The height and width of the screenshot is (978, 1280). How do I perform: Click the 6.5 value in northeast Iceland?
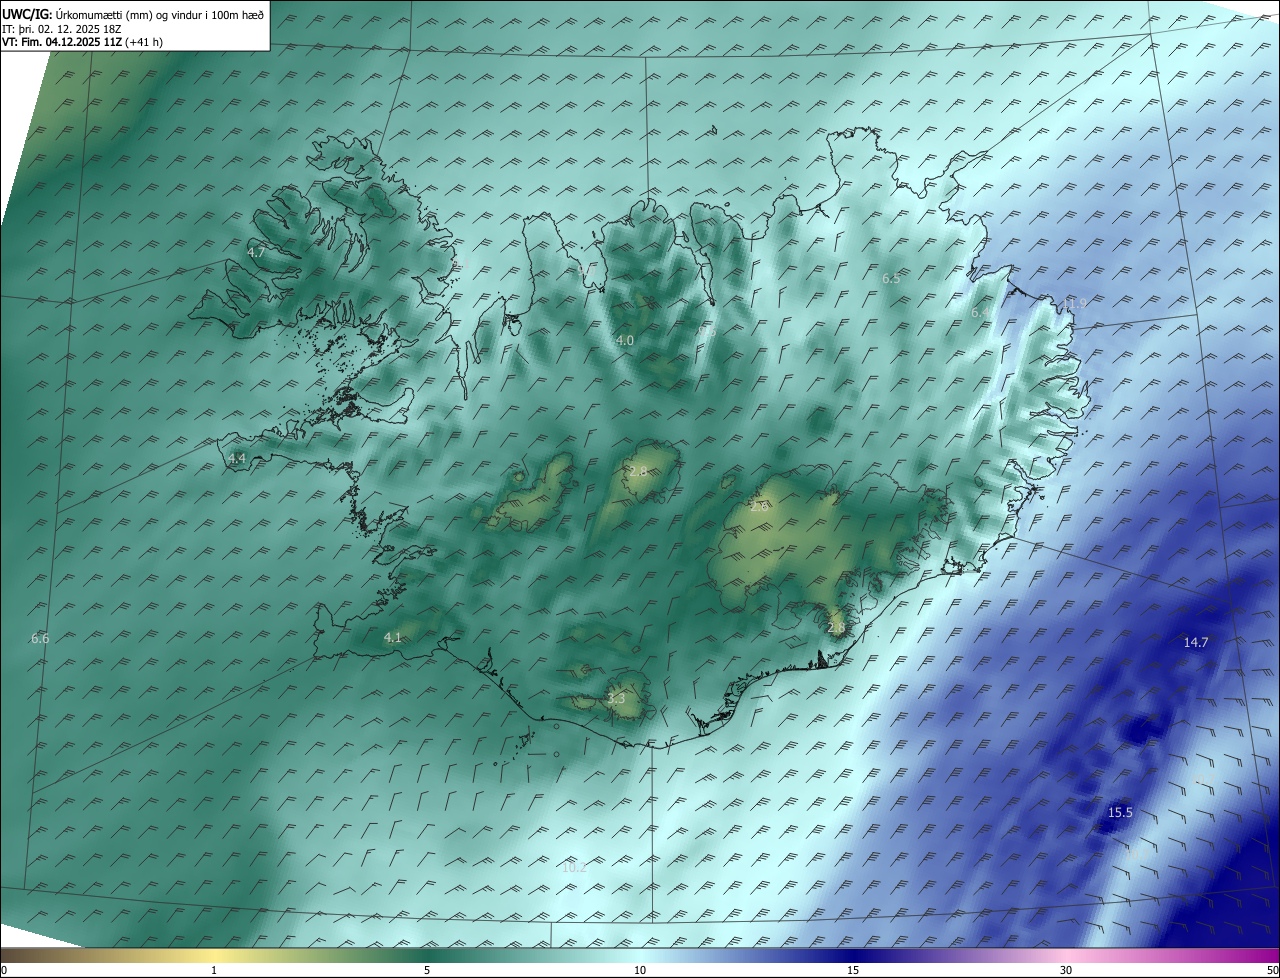[x=891, y=279]
